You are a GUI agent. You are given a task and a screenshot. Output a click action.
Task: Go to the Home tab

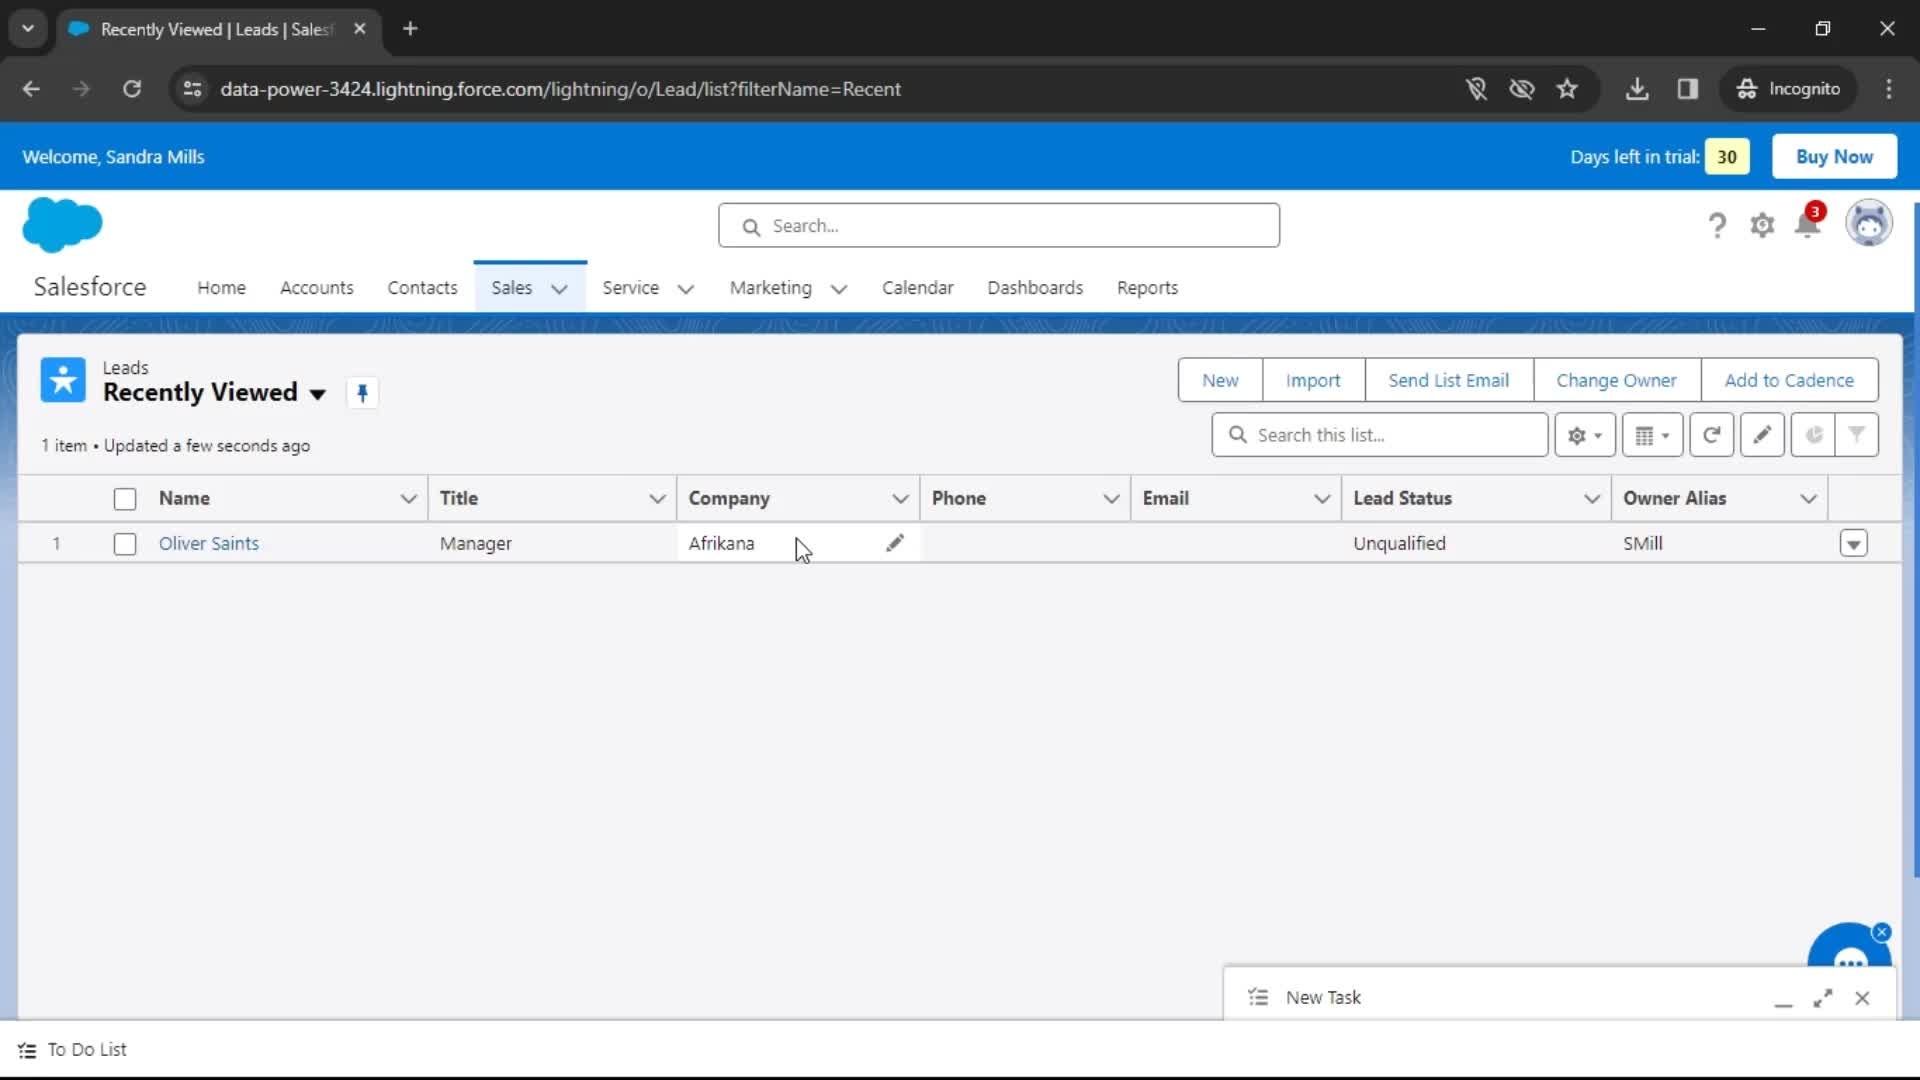tap(221, 288)
